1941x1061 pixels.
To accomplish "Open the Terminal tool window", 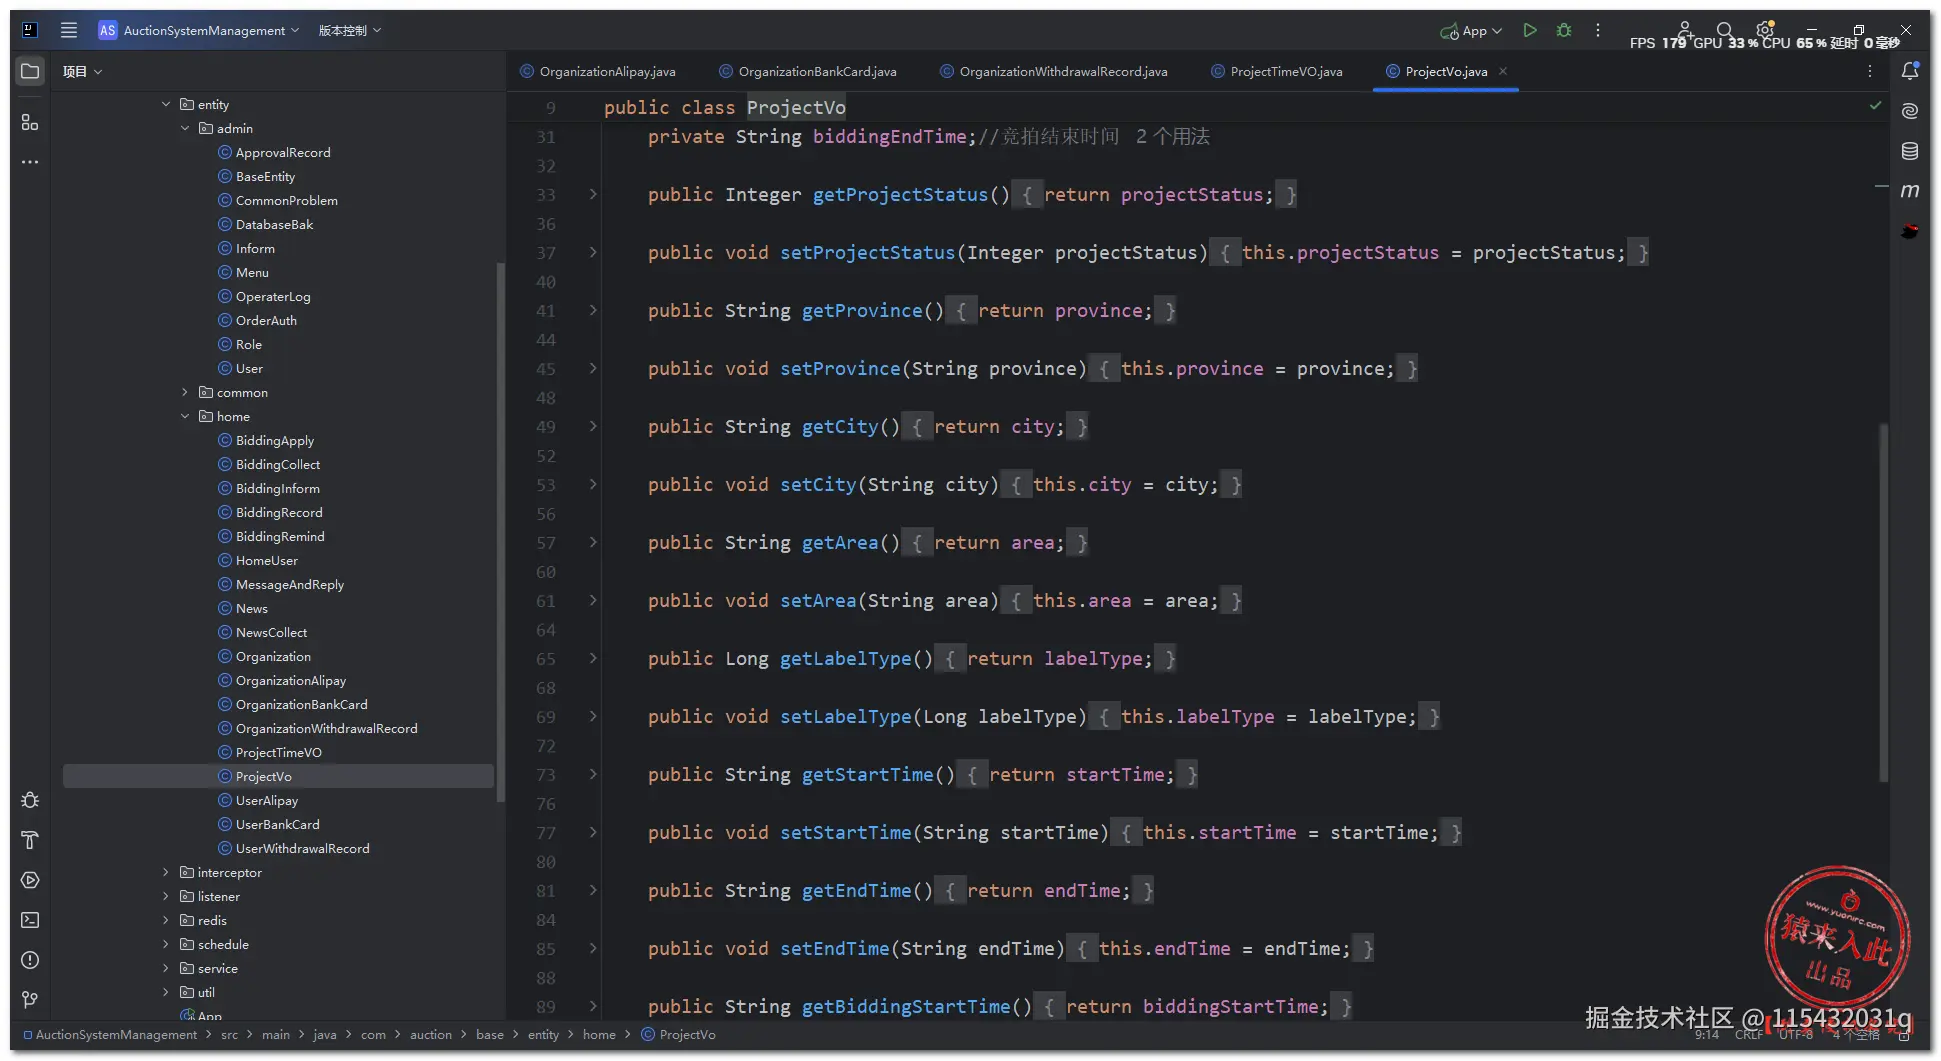I will click(x=30, y=920).
